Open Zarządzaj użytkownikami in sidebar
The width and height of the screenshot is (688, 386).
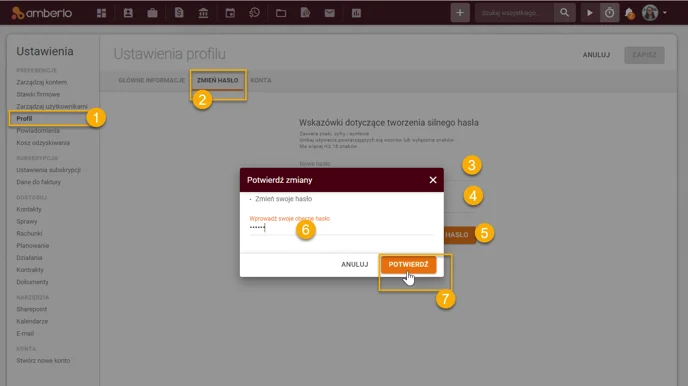(52, 107)
